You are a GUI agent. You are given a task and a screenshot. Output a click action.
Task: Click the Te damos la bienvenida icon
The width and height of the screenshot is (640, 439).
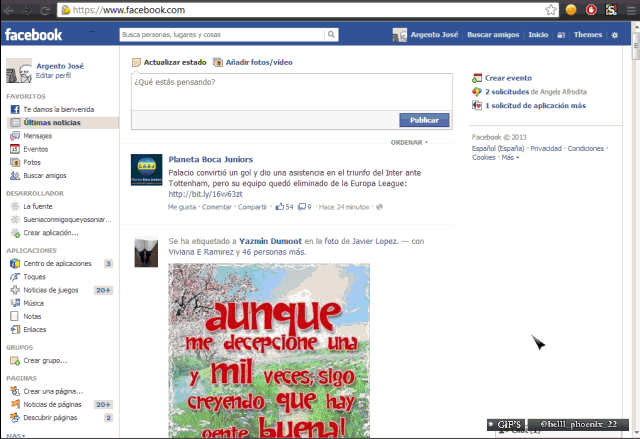tap(15, 109)
